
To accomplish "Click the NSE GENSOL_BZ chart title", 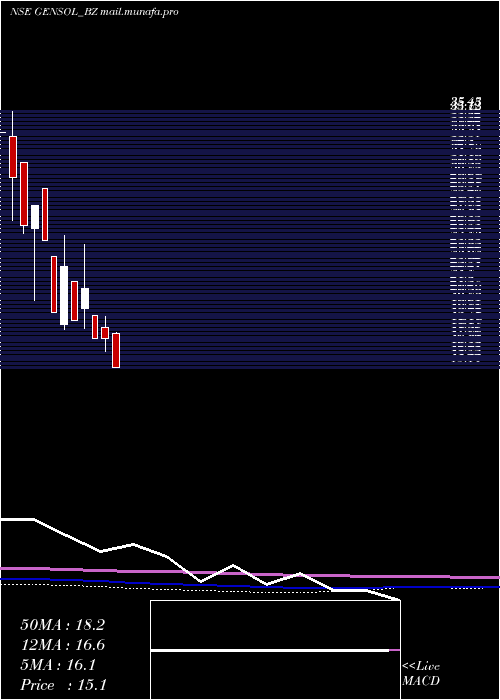I will pyautogui.click(x=94, y=12).
